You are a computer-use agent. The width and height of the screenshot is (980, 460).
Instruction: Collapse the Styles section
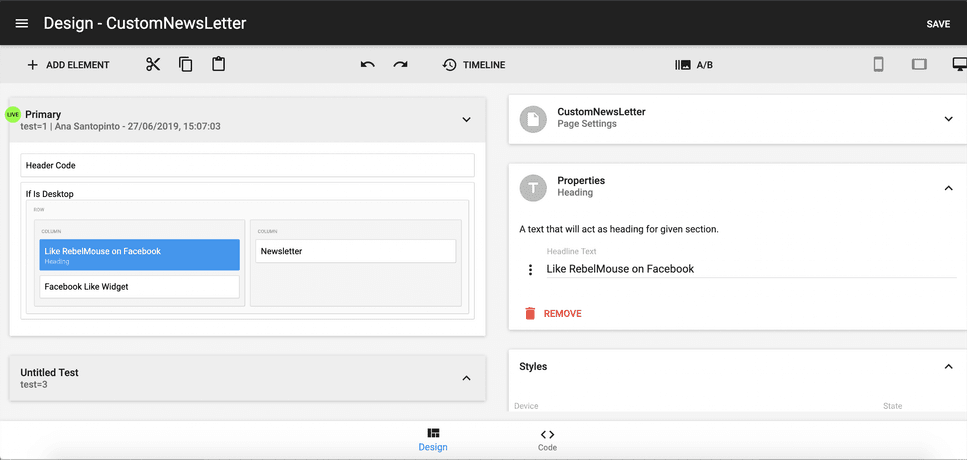(948, 367)
